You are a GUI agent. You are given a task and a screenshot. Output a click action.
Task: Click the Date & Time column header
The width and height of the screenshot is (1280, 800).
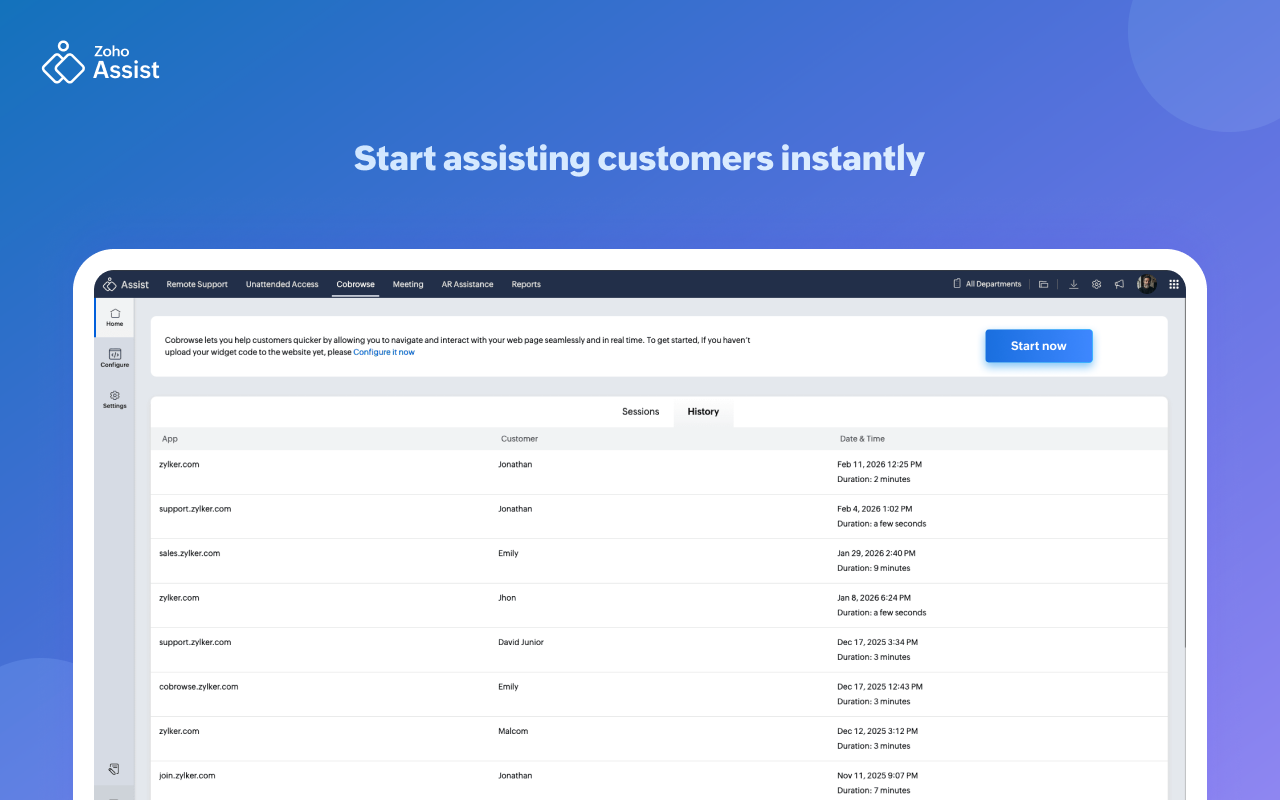[x=862, y=439]
